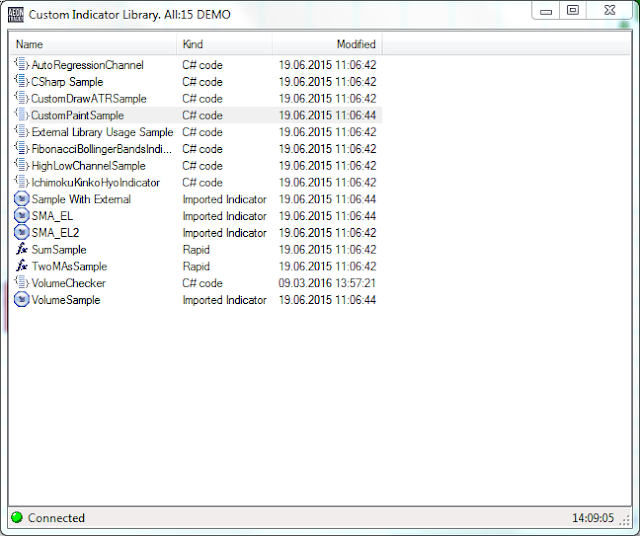640x536 pixels.
Task: Click the VolumeSample imported indicator icon
Action: tap(22, 300)
